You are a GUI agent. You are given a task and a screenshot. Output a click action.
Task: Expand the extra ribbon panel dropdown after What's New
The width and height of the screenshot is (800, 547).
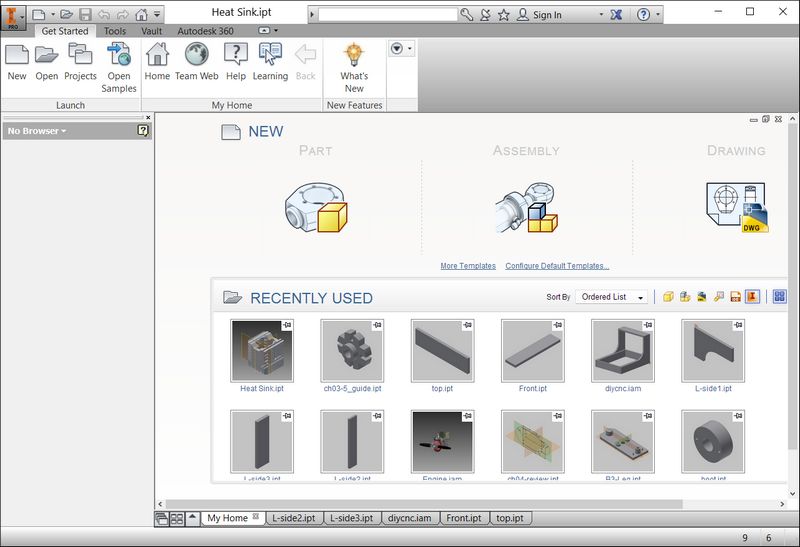click(401, 49)
